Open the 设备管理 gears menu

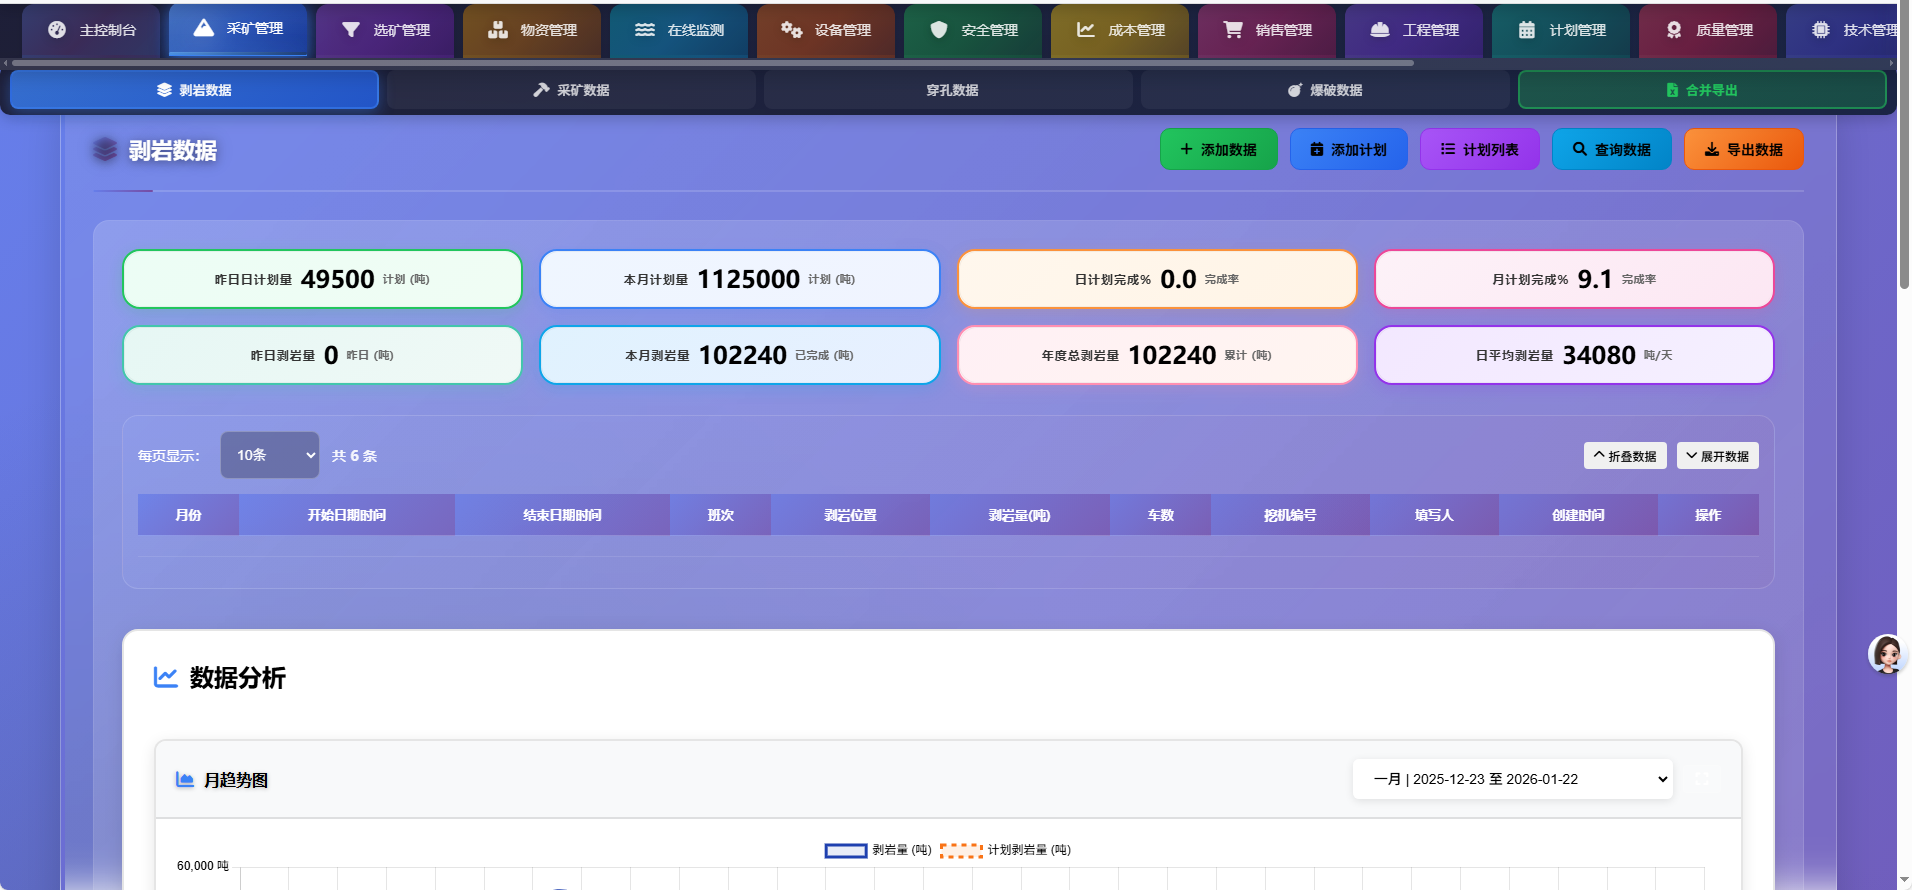point(826,30)
